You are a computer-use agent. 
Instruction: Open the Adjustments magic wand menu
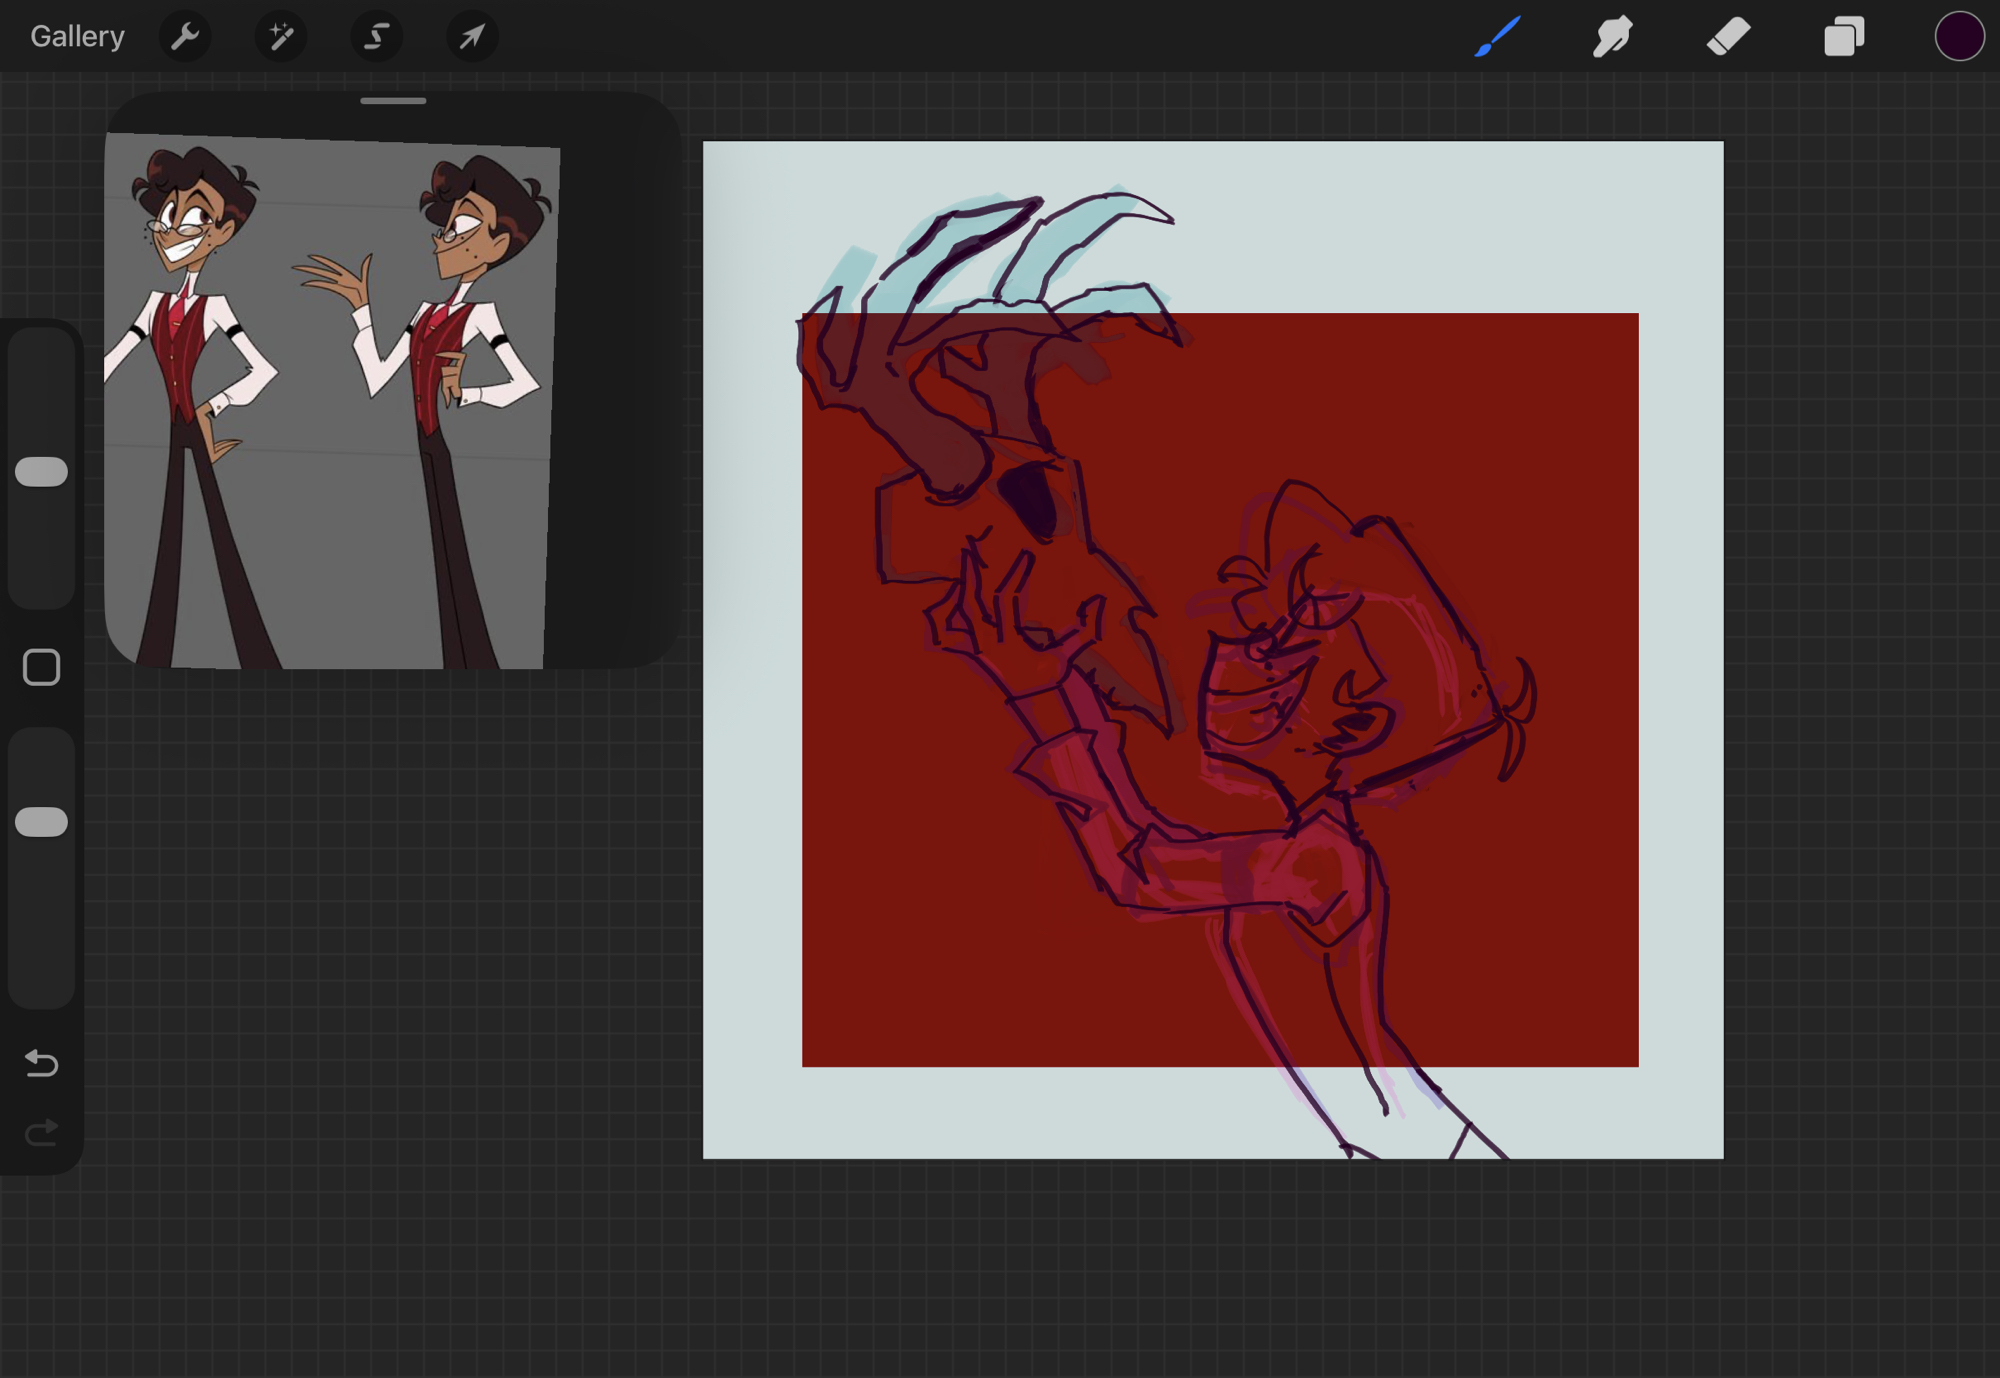point(281,37)
